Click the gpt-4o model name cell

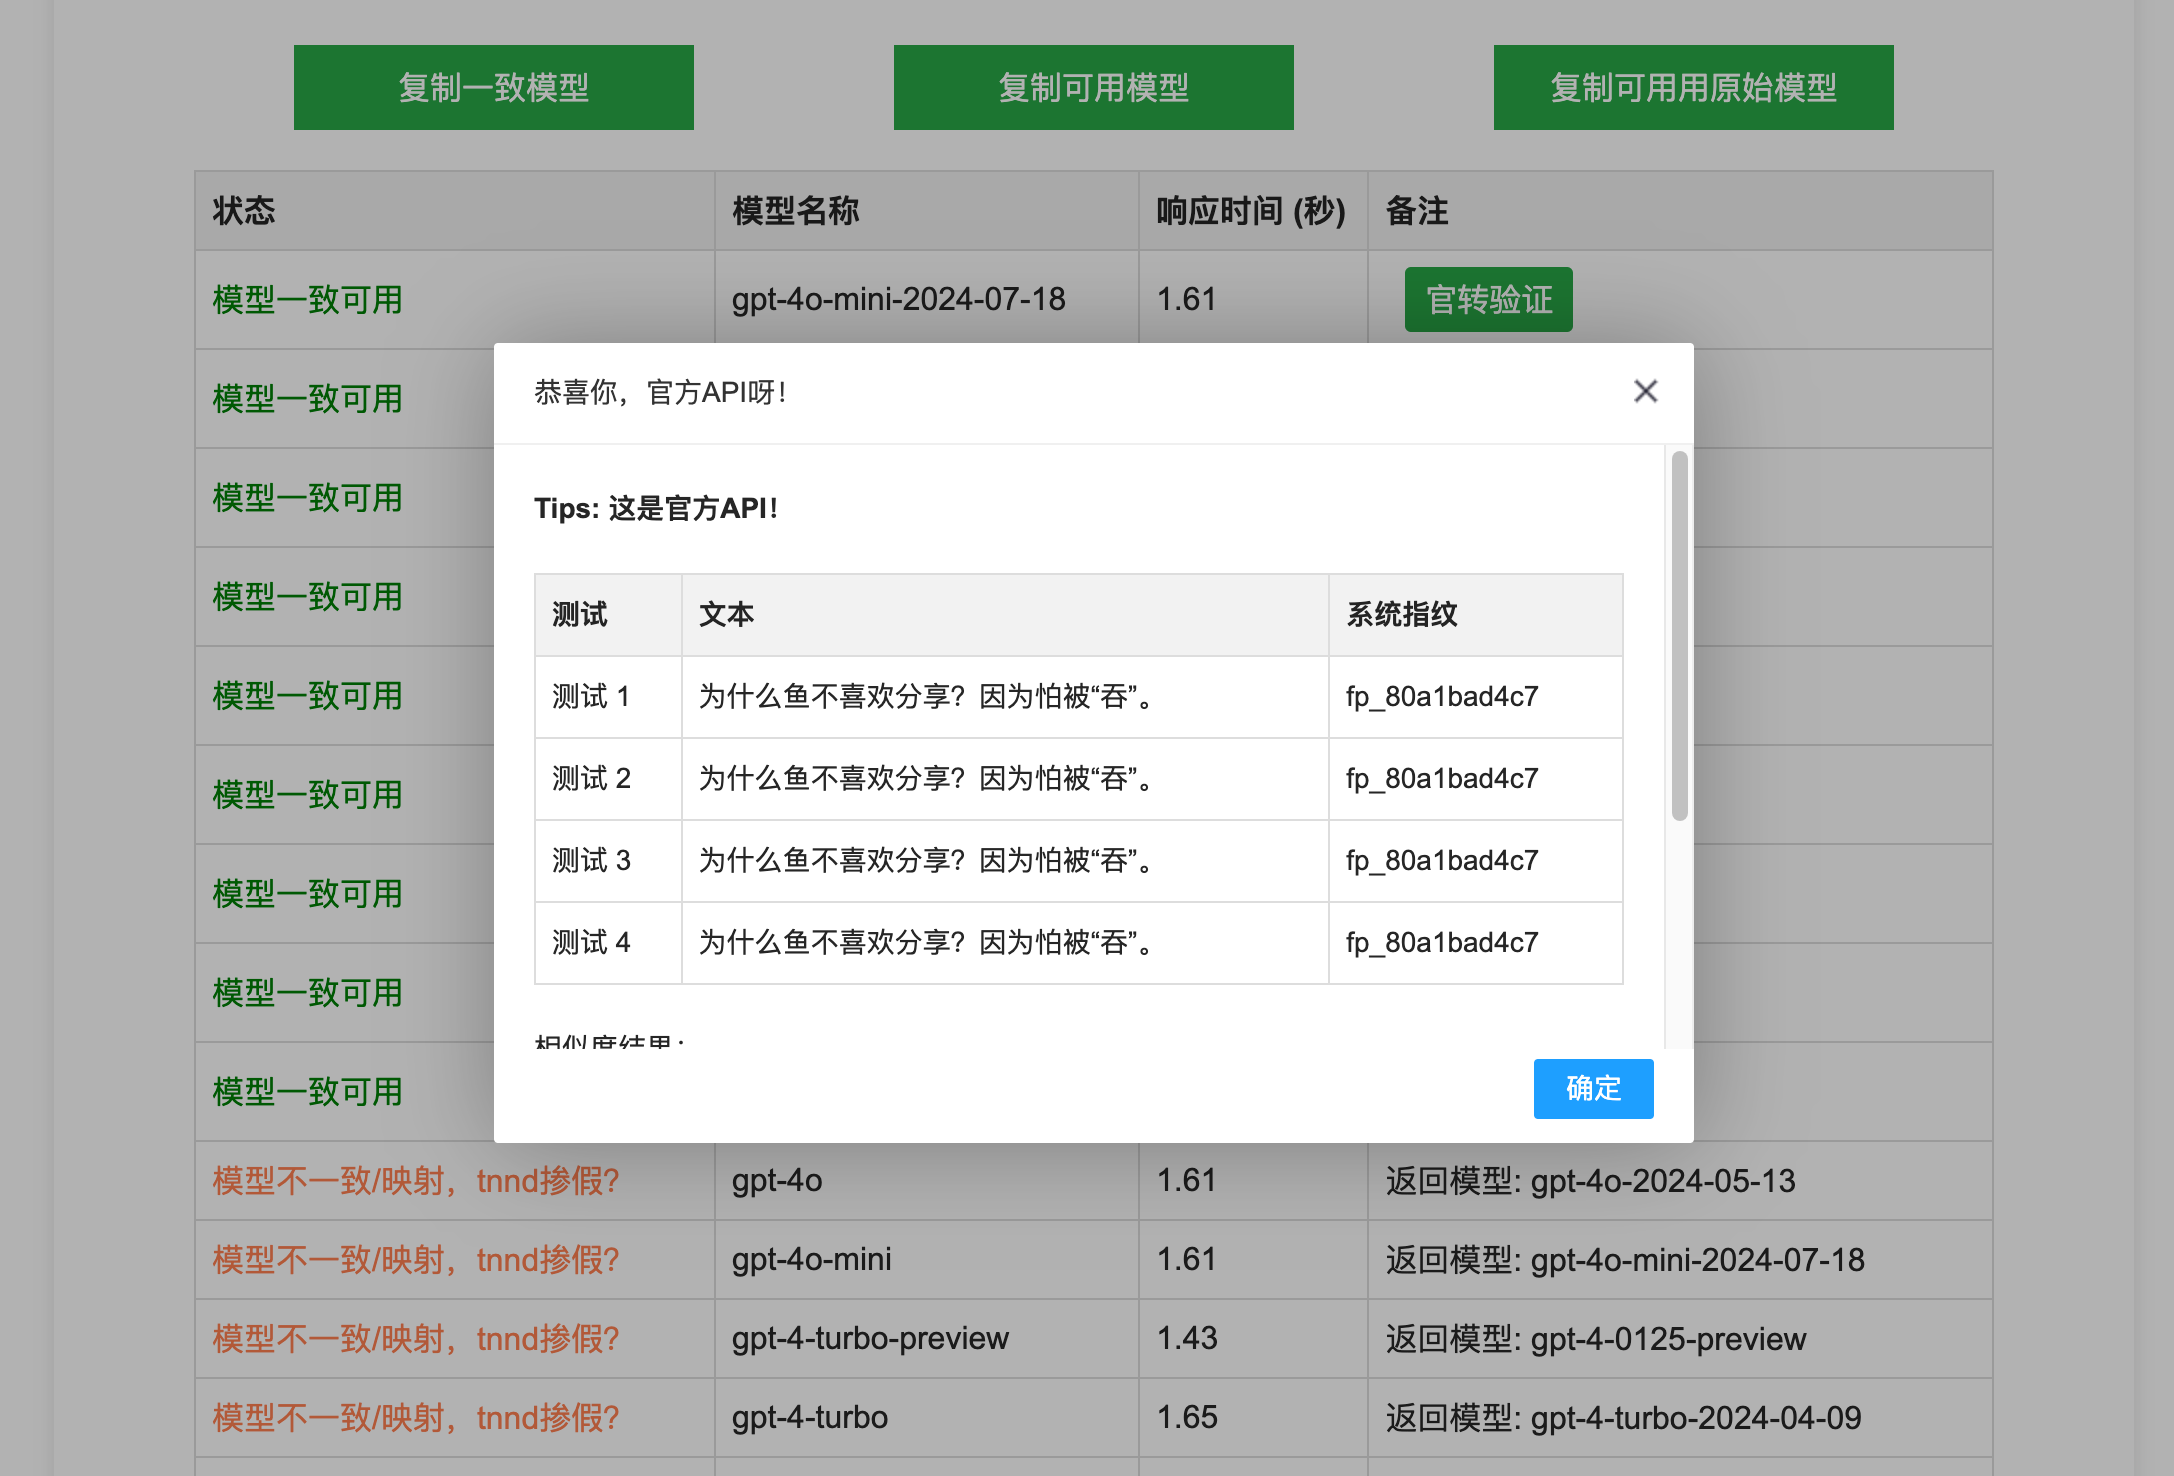tap(926, 1181)
